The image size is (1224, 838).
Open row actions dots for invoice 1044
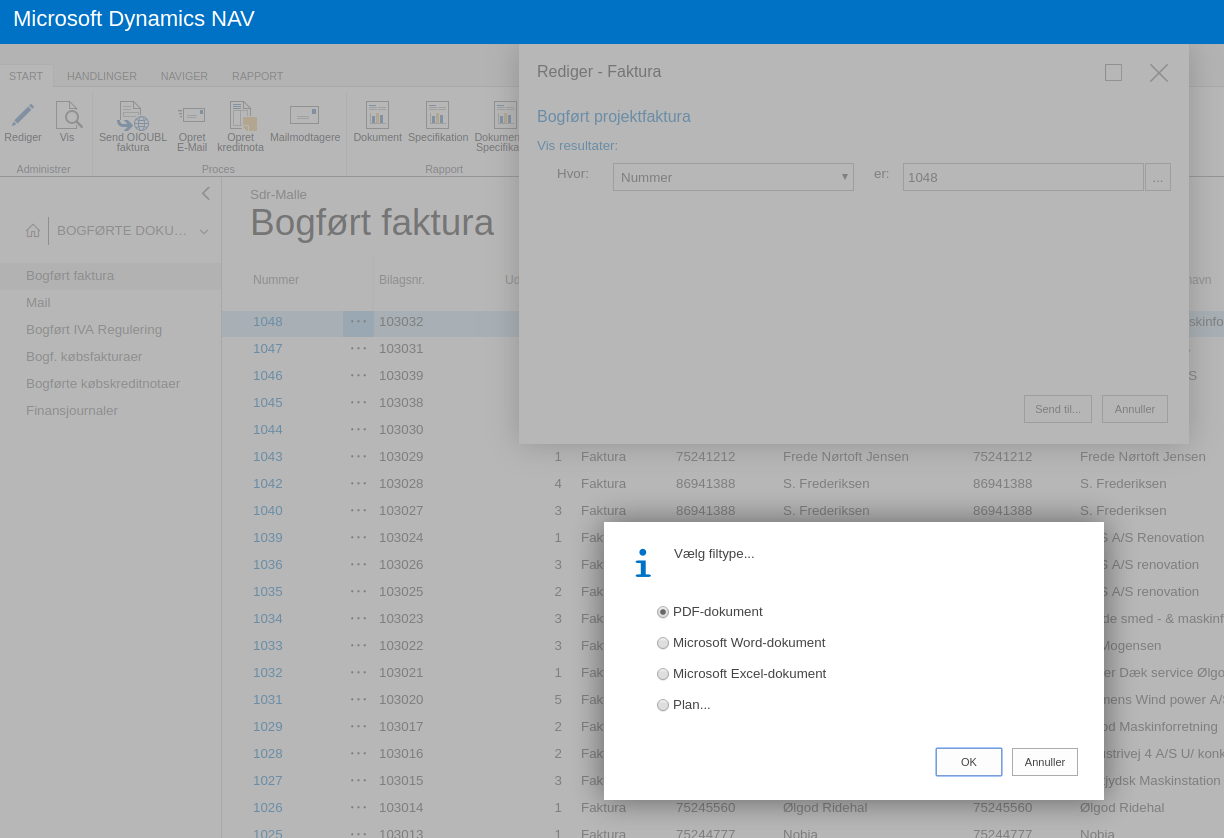pyautogui.click(x=358, y=429)
